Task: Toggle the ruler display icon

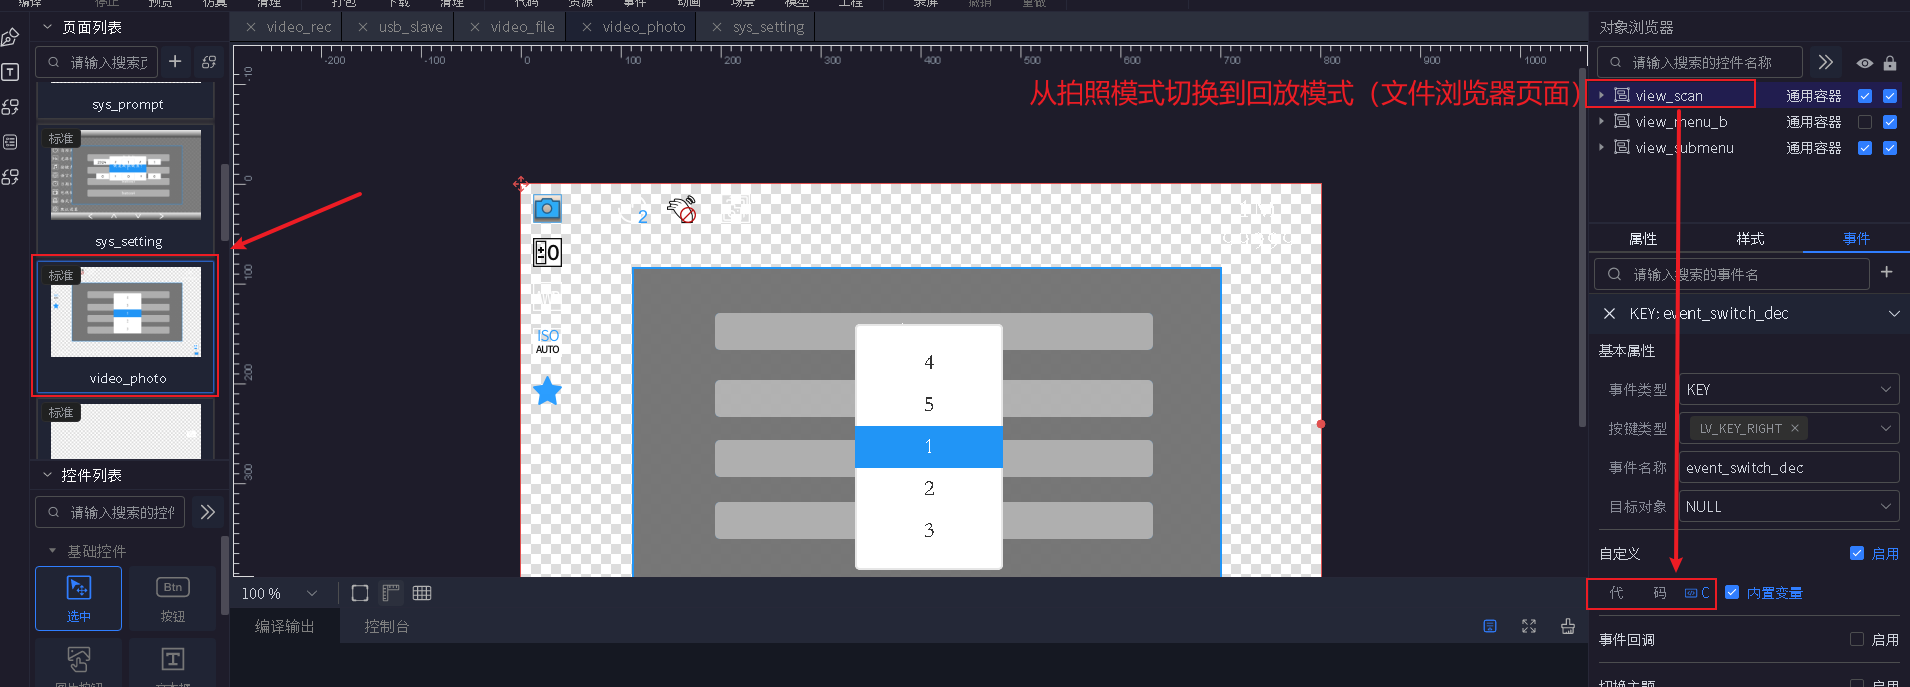Action: pos(391,593)
